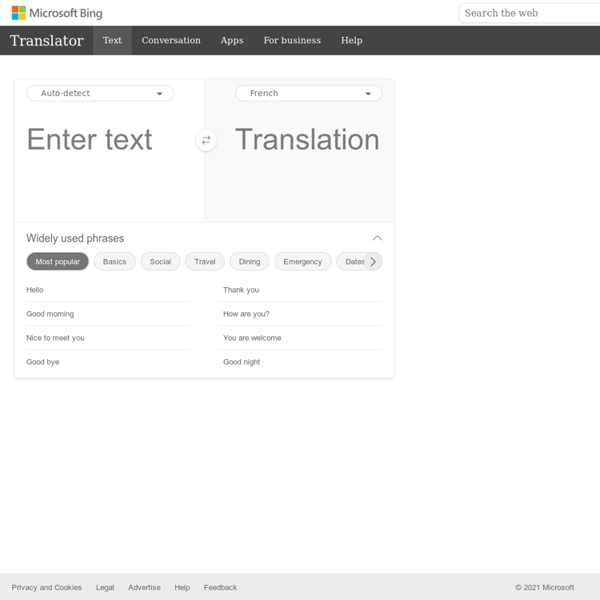Viewport: 600px width, 600px height.
Task: Select the Most popular phrase category
Action: (x=57, y=262)
